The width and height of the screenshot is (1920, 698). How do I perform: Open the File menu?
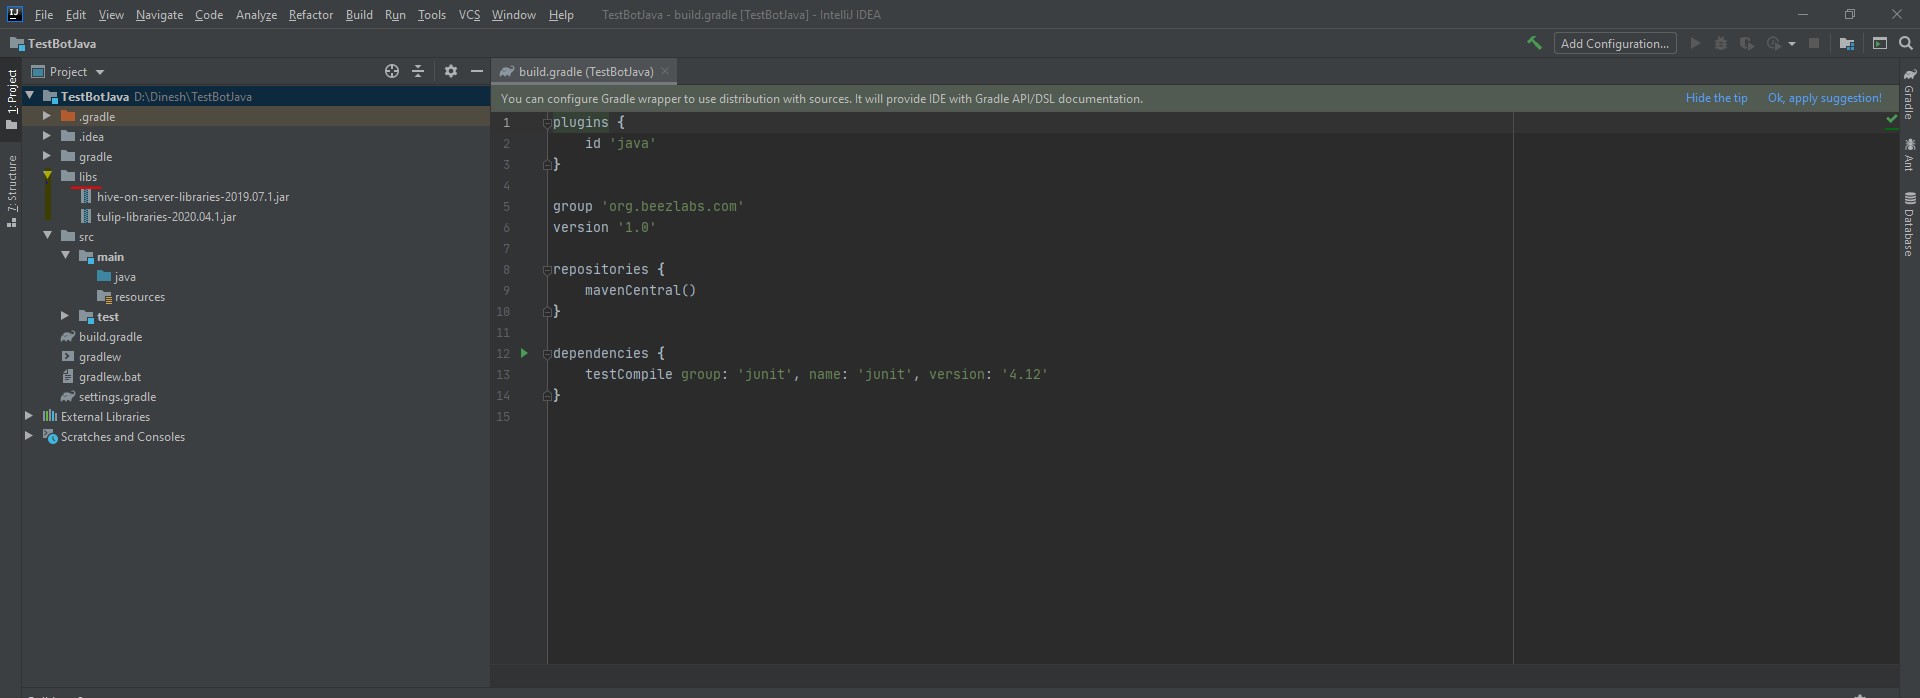pyautogui.click(x=44, y=15)
